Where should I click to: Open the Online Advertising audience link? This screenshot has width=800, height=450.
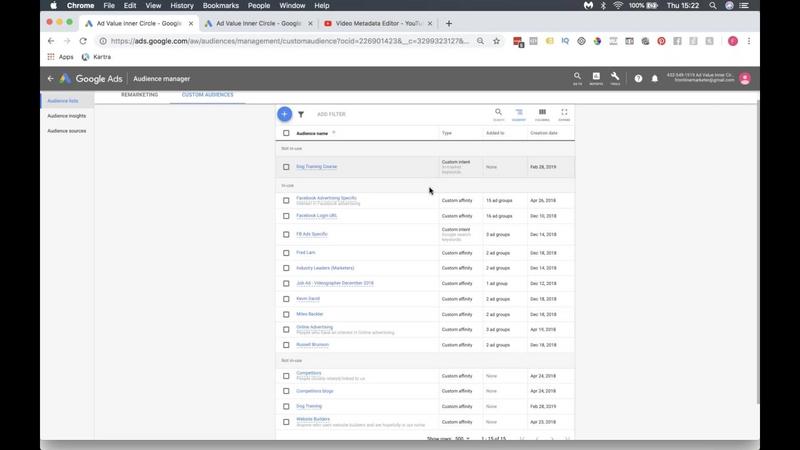(314, 327)
